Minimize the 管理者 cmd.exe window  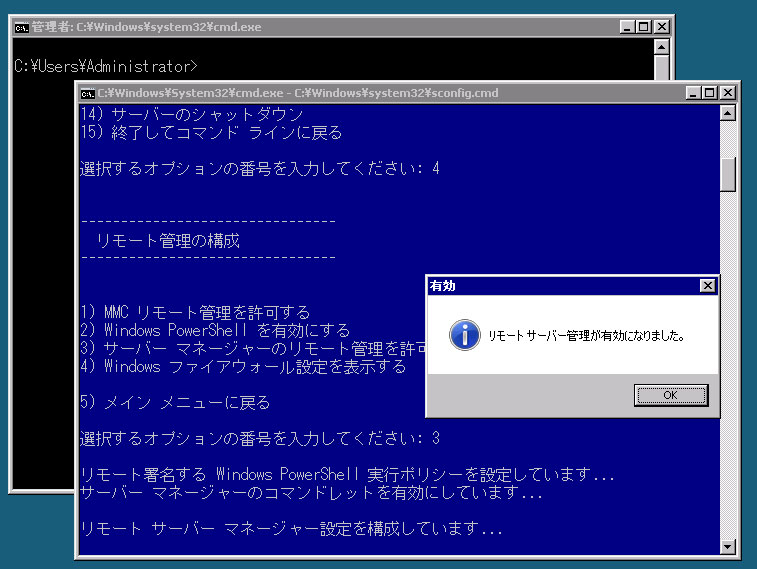(627, 27)
